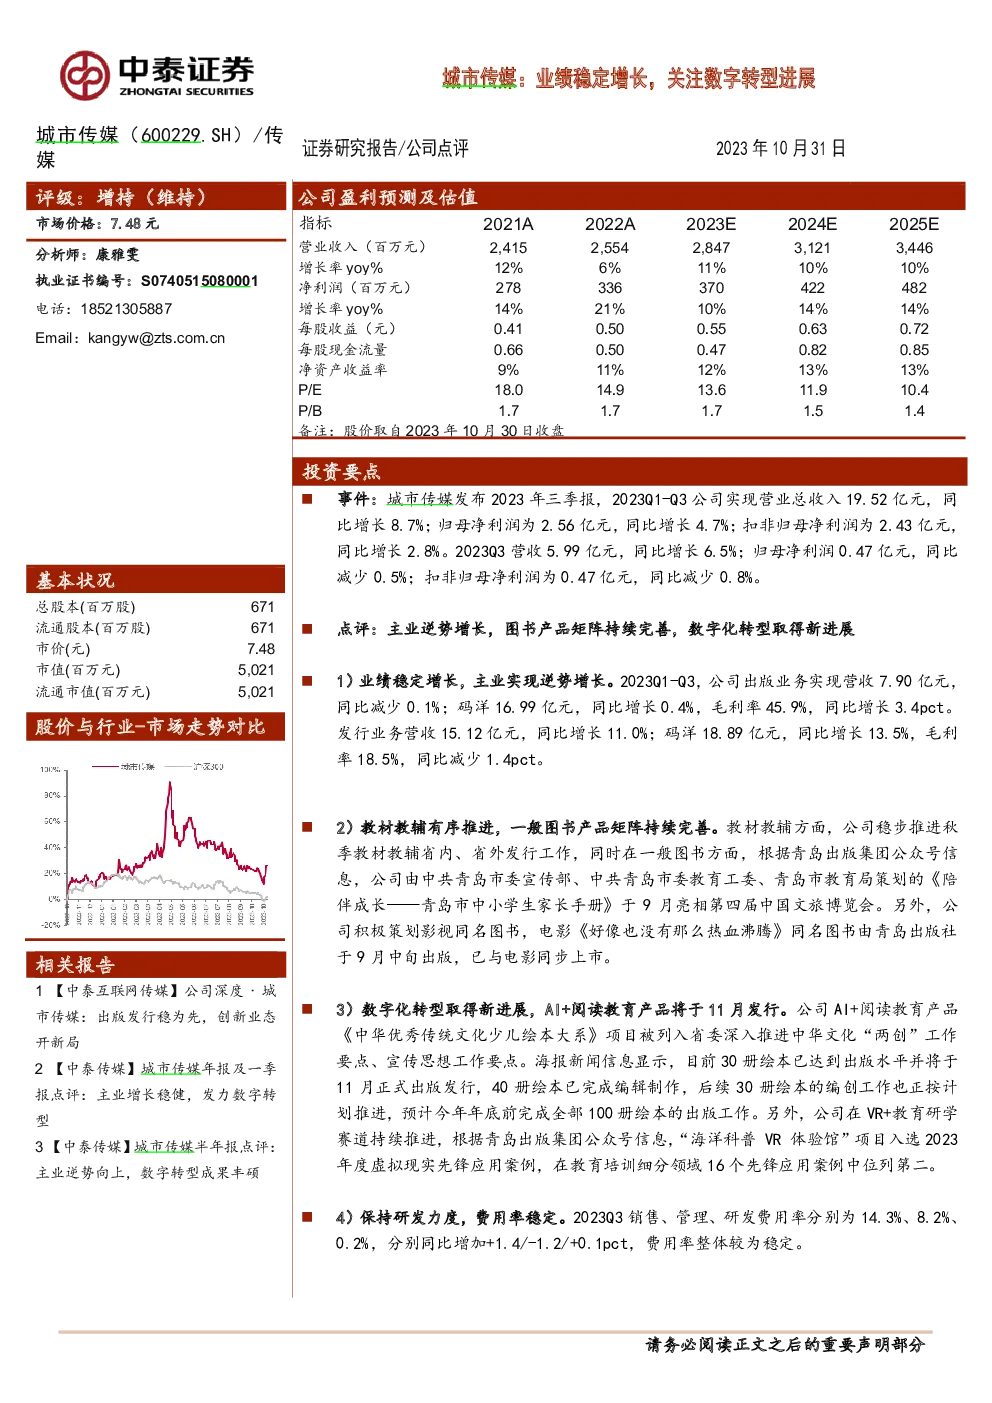This screenshot has width=992, height=1403.
Task: Open first related report 中泰互联网传媒 公司深度
Action: click(155, 1016)
